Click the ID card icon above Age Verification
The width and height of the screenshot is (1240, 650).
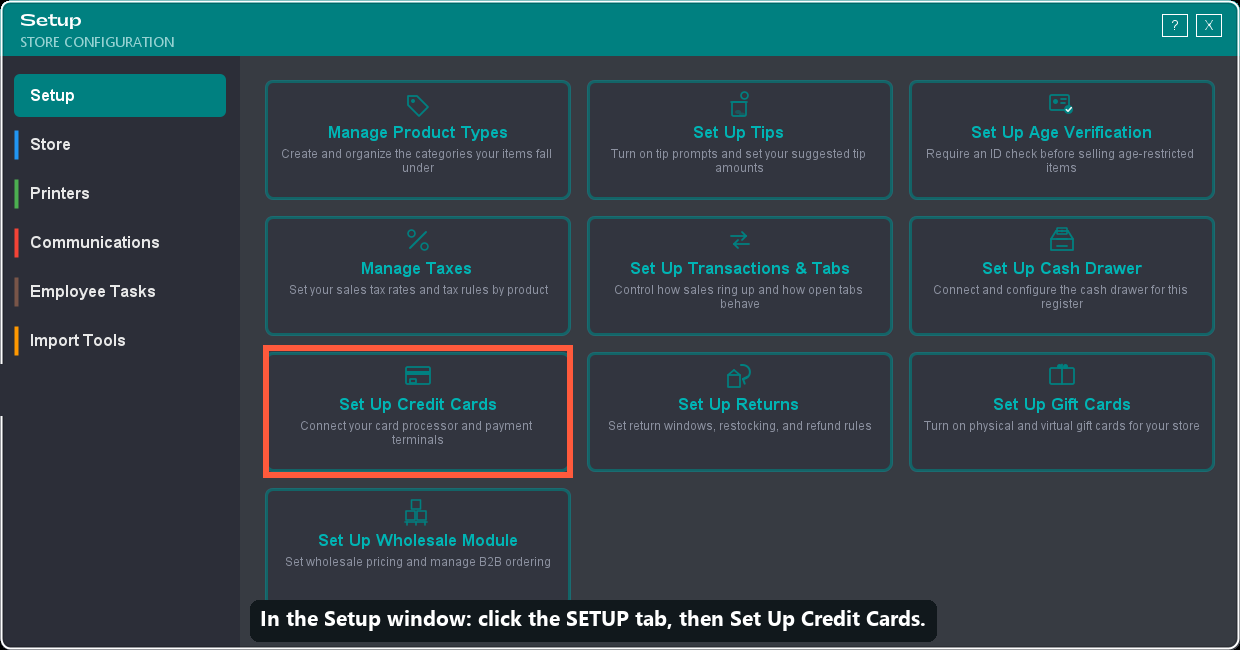[1061, 104]
